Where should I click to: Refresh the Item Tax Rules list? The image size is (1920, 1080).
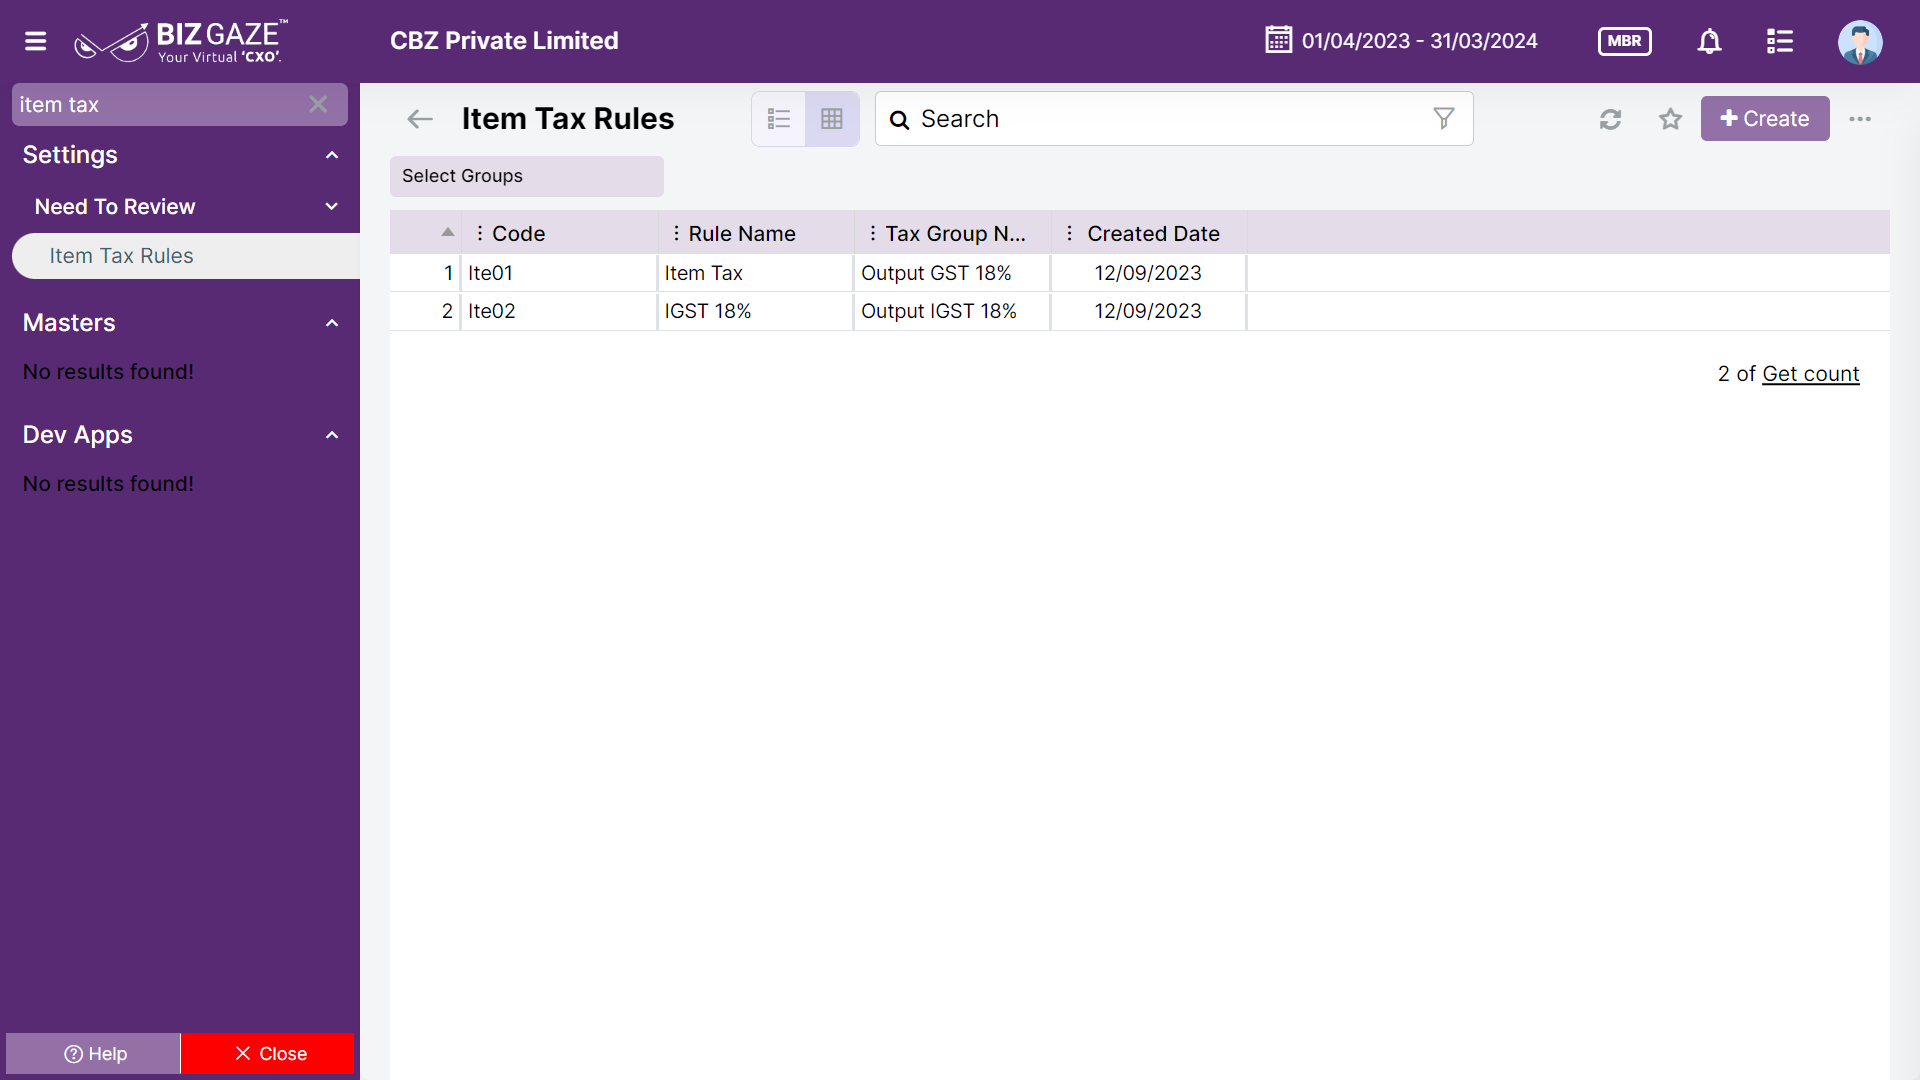click(x=1610, y=119)
